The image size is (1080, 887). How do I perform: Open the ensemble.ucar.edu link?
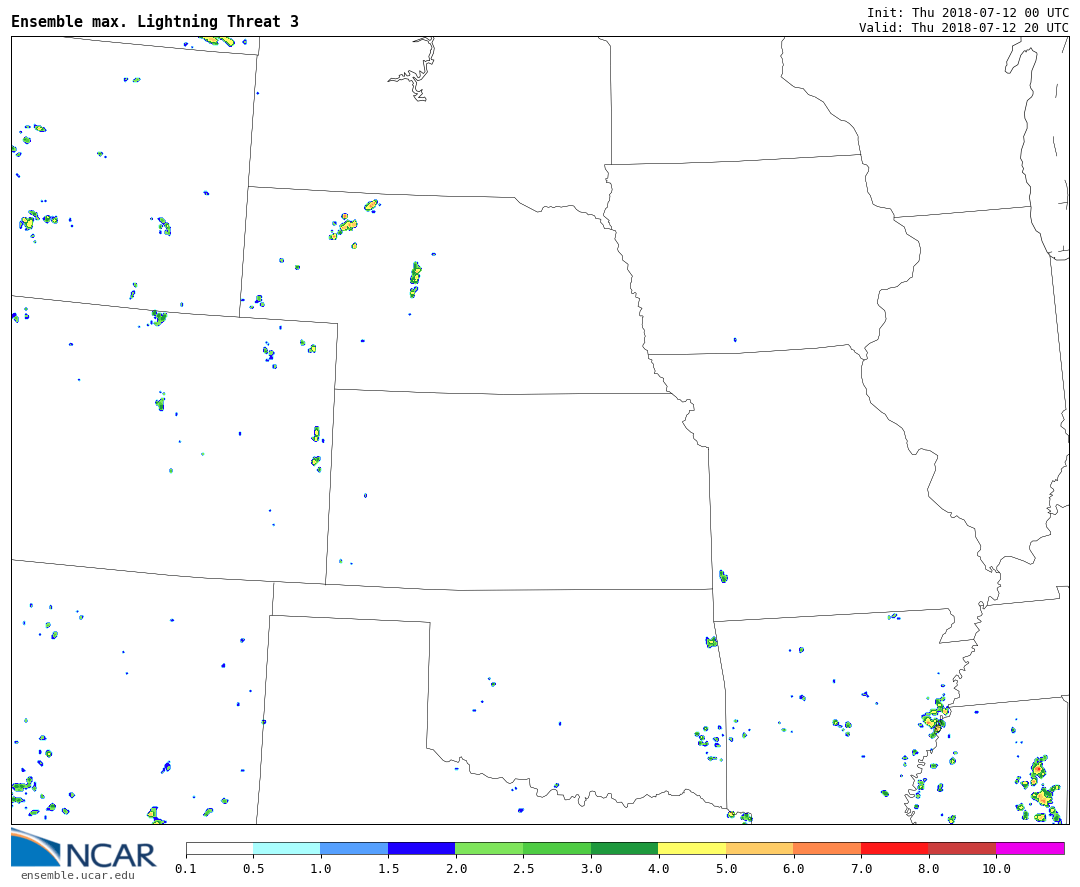[x=77, y=876]
